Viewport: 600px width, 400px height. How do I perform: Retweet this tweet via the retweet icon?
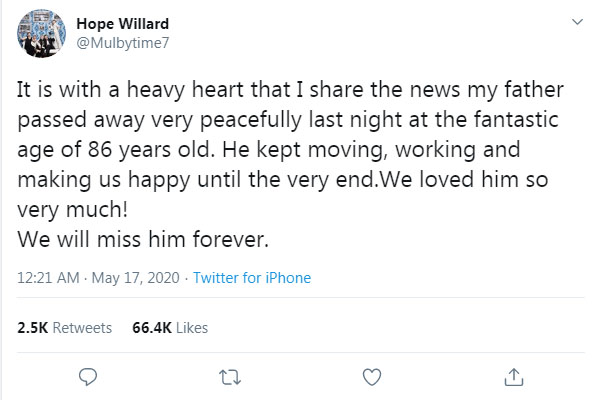[230, 377]
